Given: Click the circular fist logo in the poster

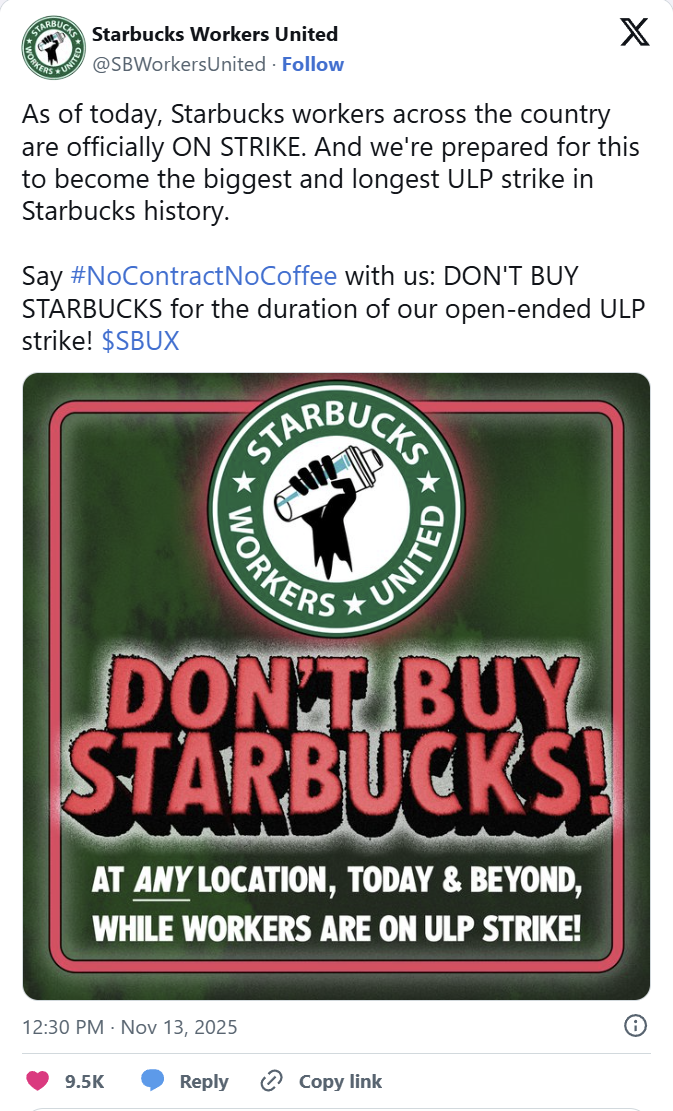Looking at the screenshot, I should point(336,509).
